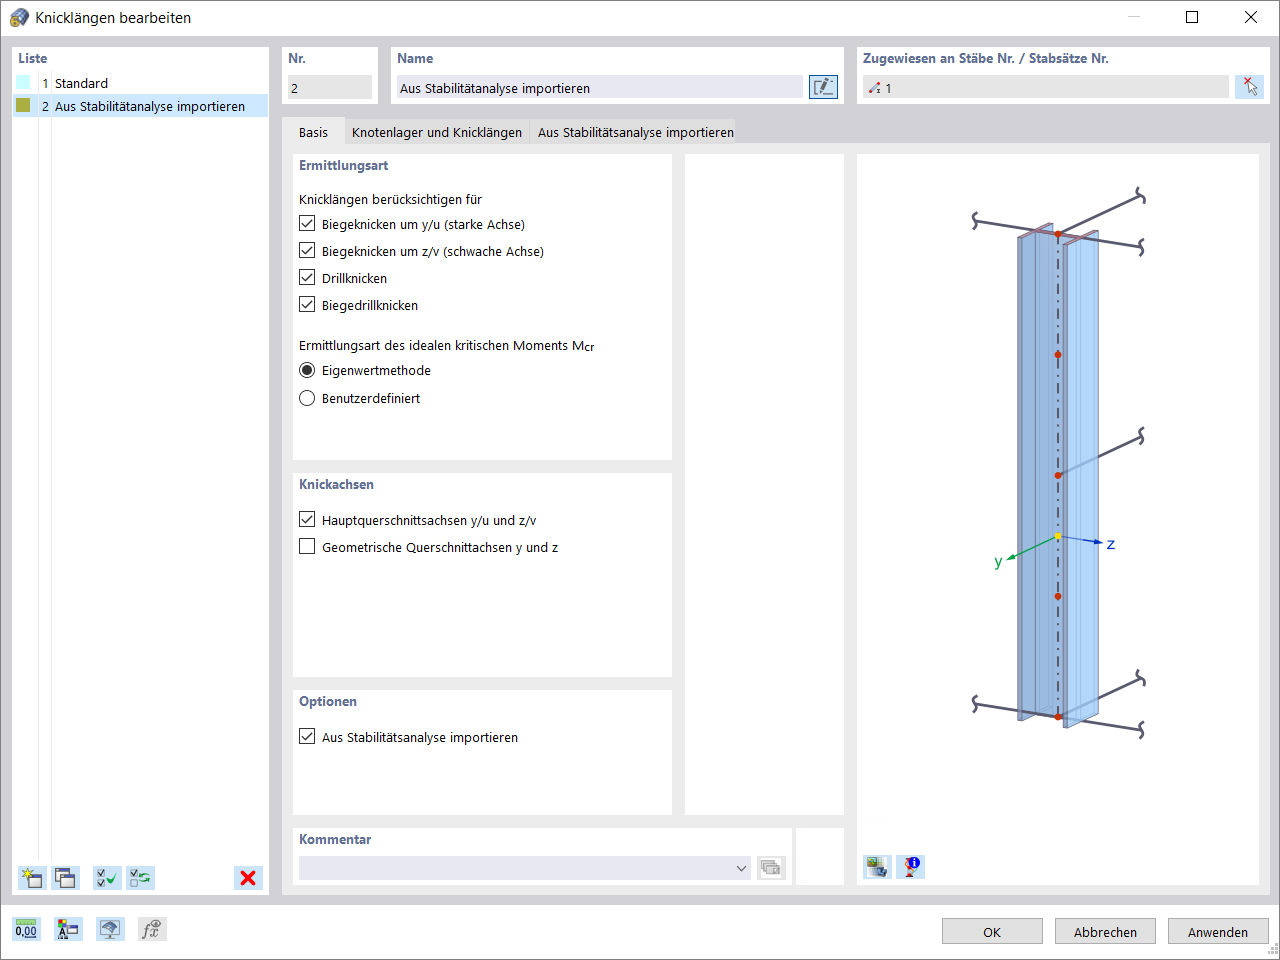Click the app icon in the title bar
The height and width of the screenshot is (960, 1280).
click(x=19, y=17)
